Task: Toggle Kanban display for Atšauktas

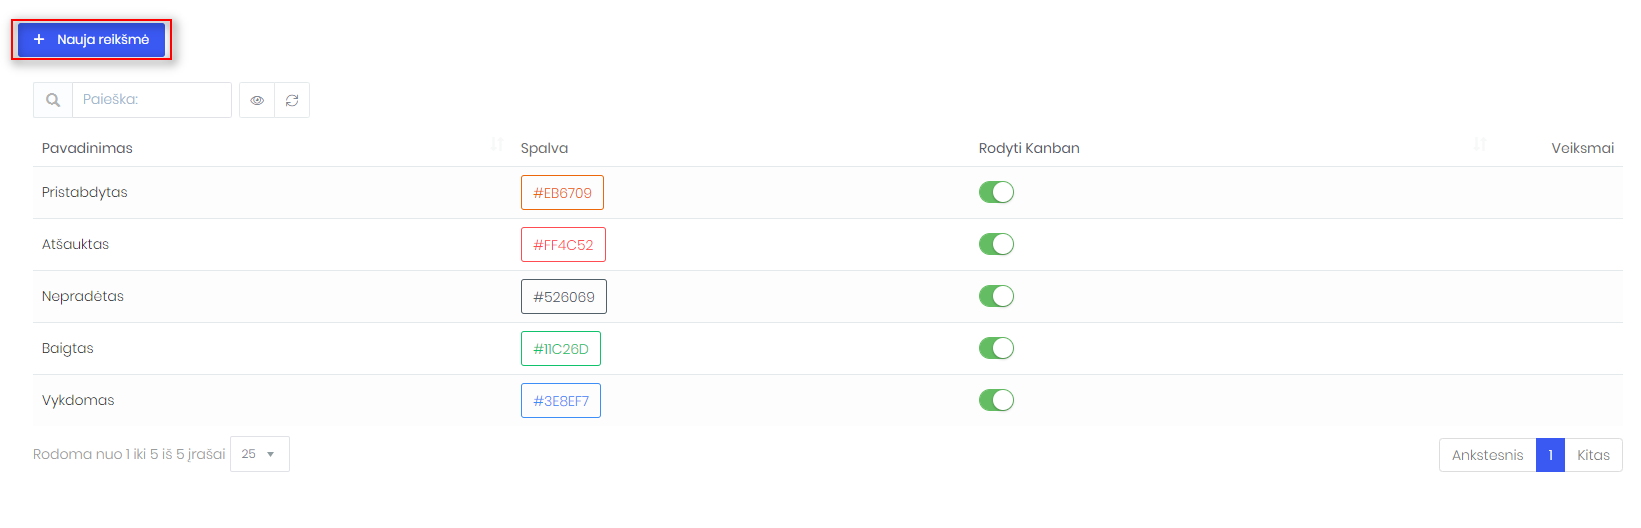Action: 996,244
